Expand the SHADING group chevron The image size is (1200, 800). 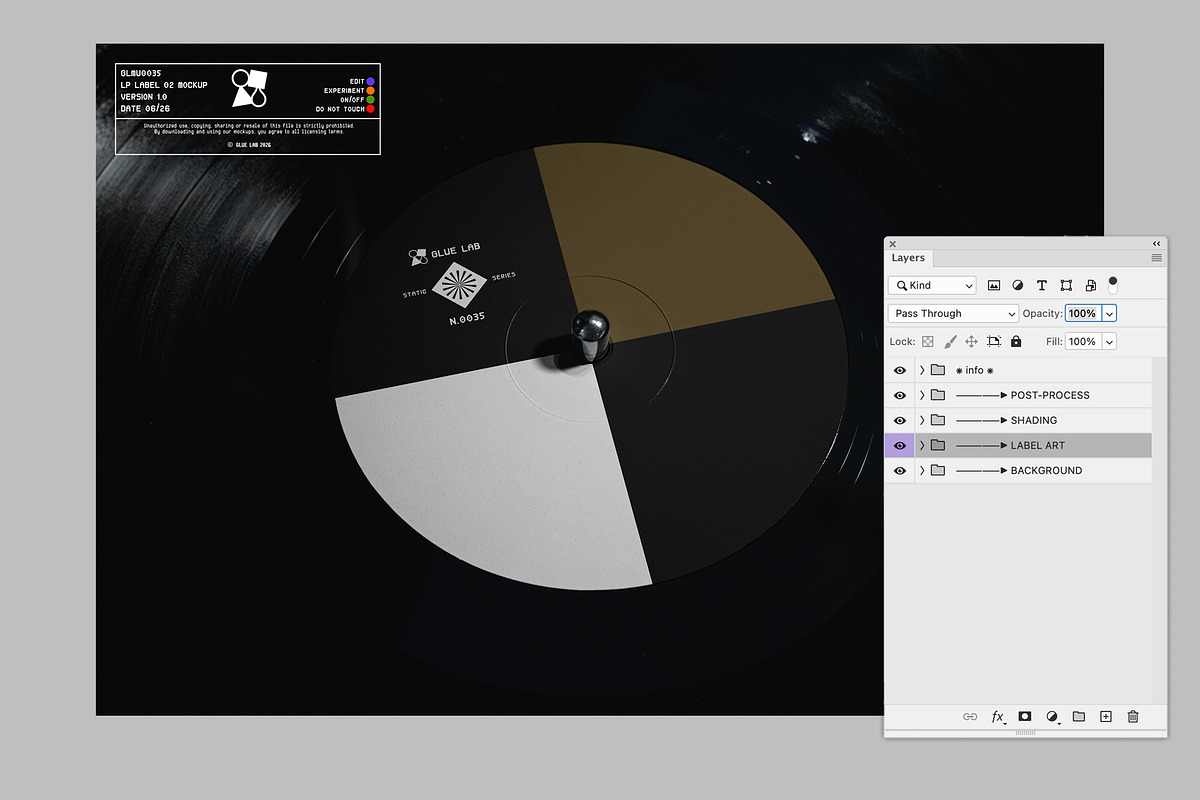tap(922, 420)
